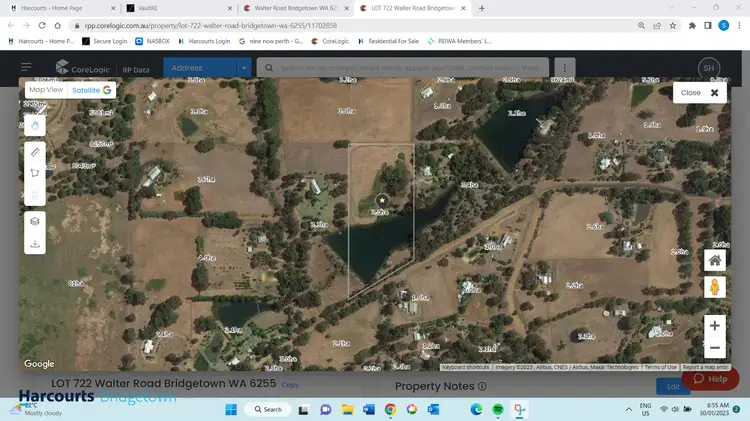750x421 pixels.
Task: Open the CoreLogic bookmark
Action: pos(330,41)
